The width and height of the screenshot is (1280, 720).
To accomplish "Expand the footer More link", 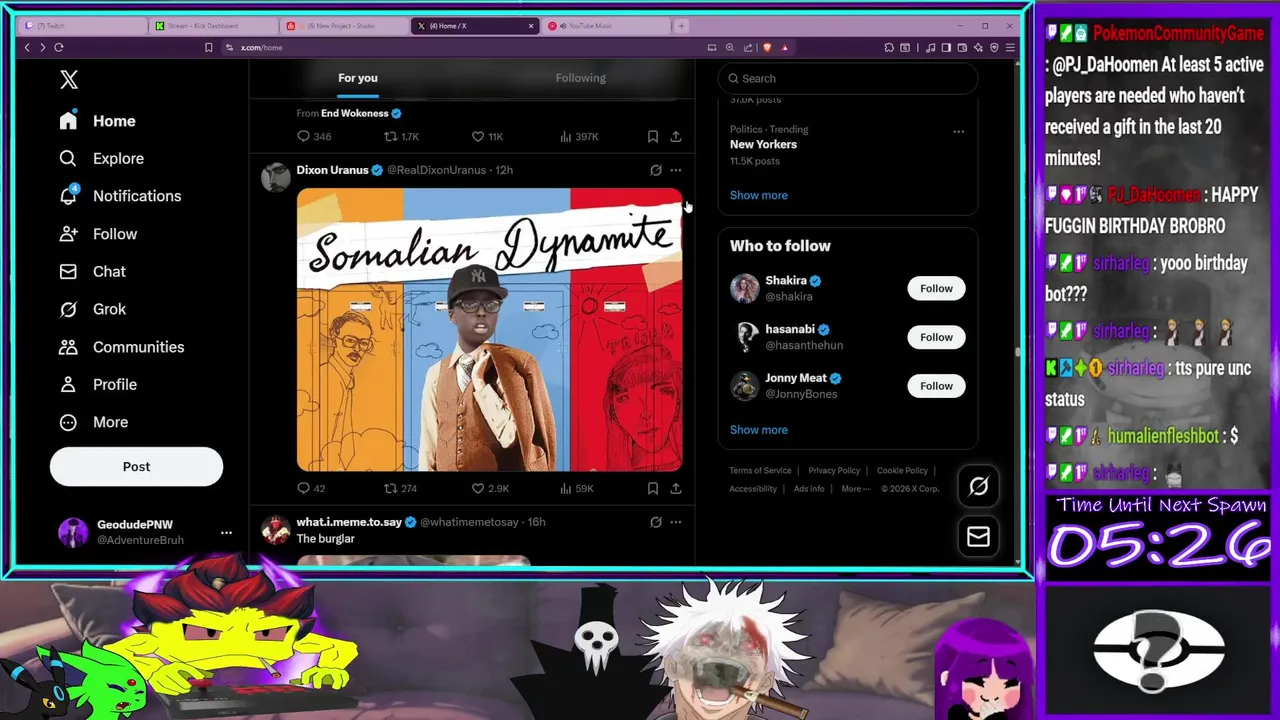I will point(854,489).
